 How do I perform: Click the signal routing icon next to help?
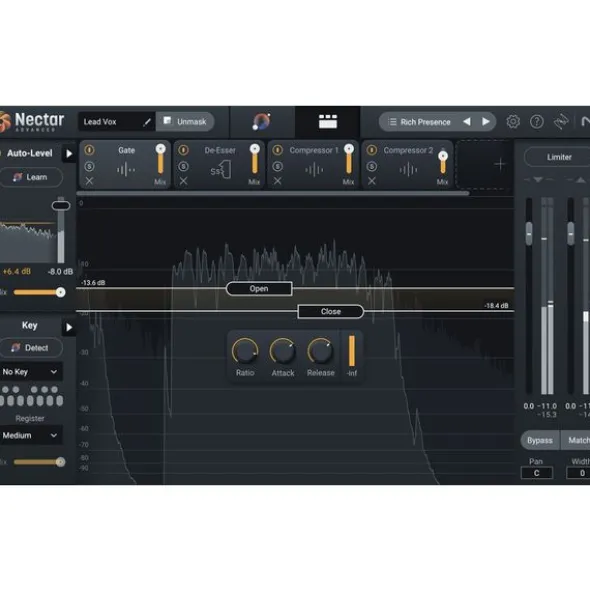click(x=561, y=121)
